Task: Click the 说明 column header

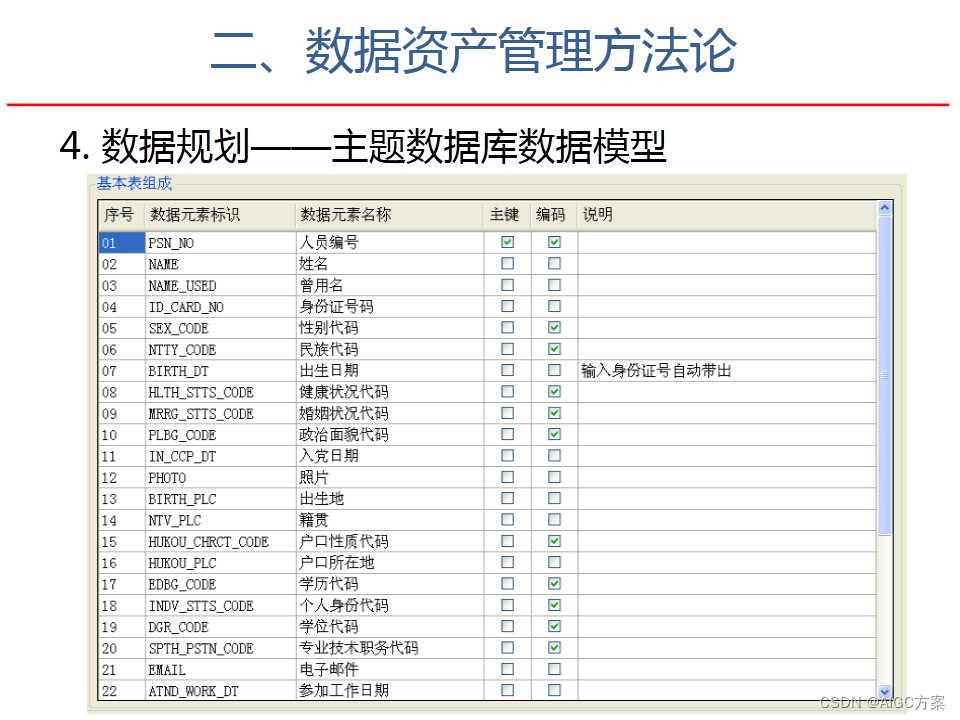Action: [727, 215]
